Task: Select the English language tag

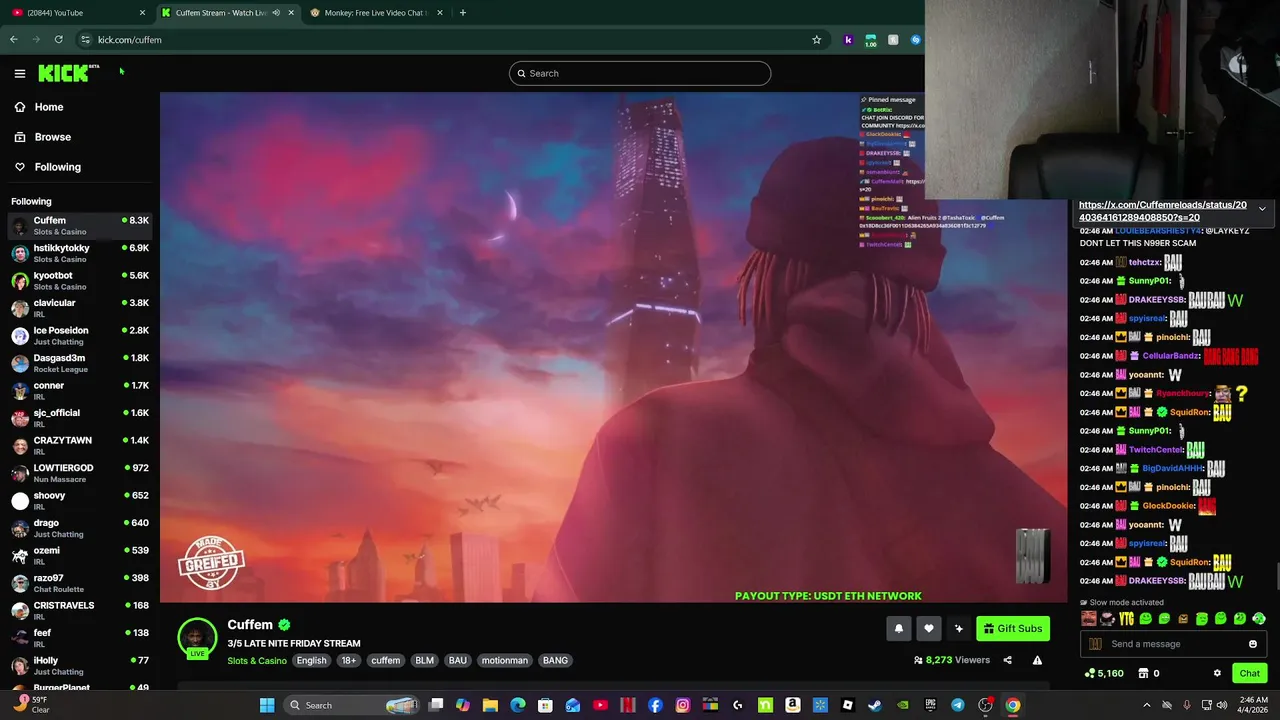Action: pos(311,661)
